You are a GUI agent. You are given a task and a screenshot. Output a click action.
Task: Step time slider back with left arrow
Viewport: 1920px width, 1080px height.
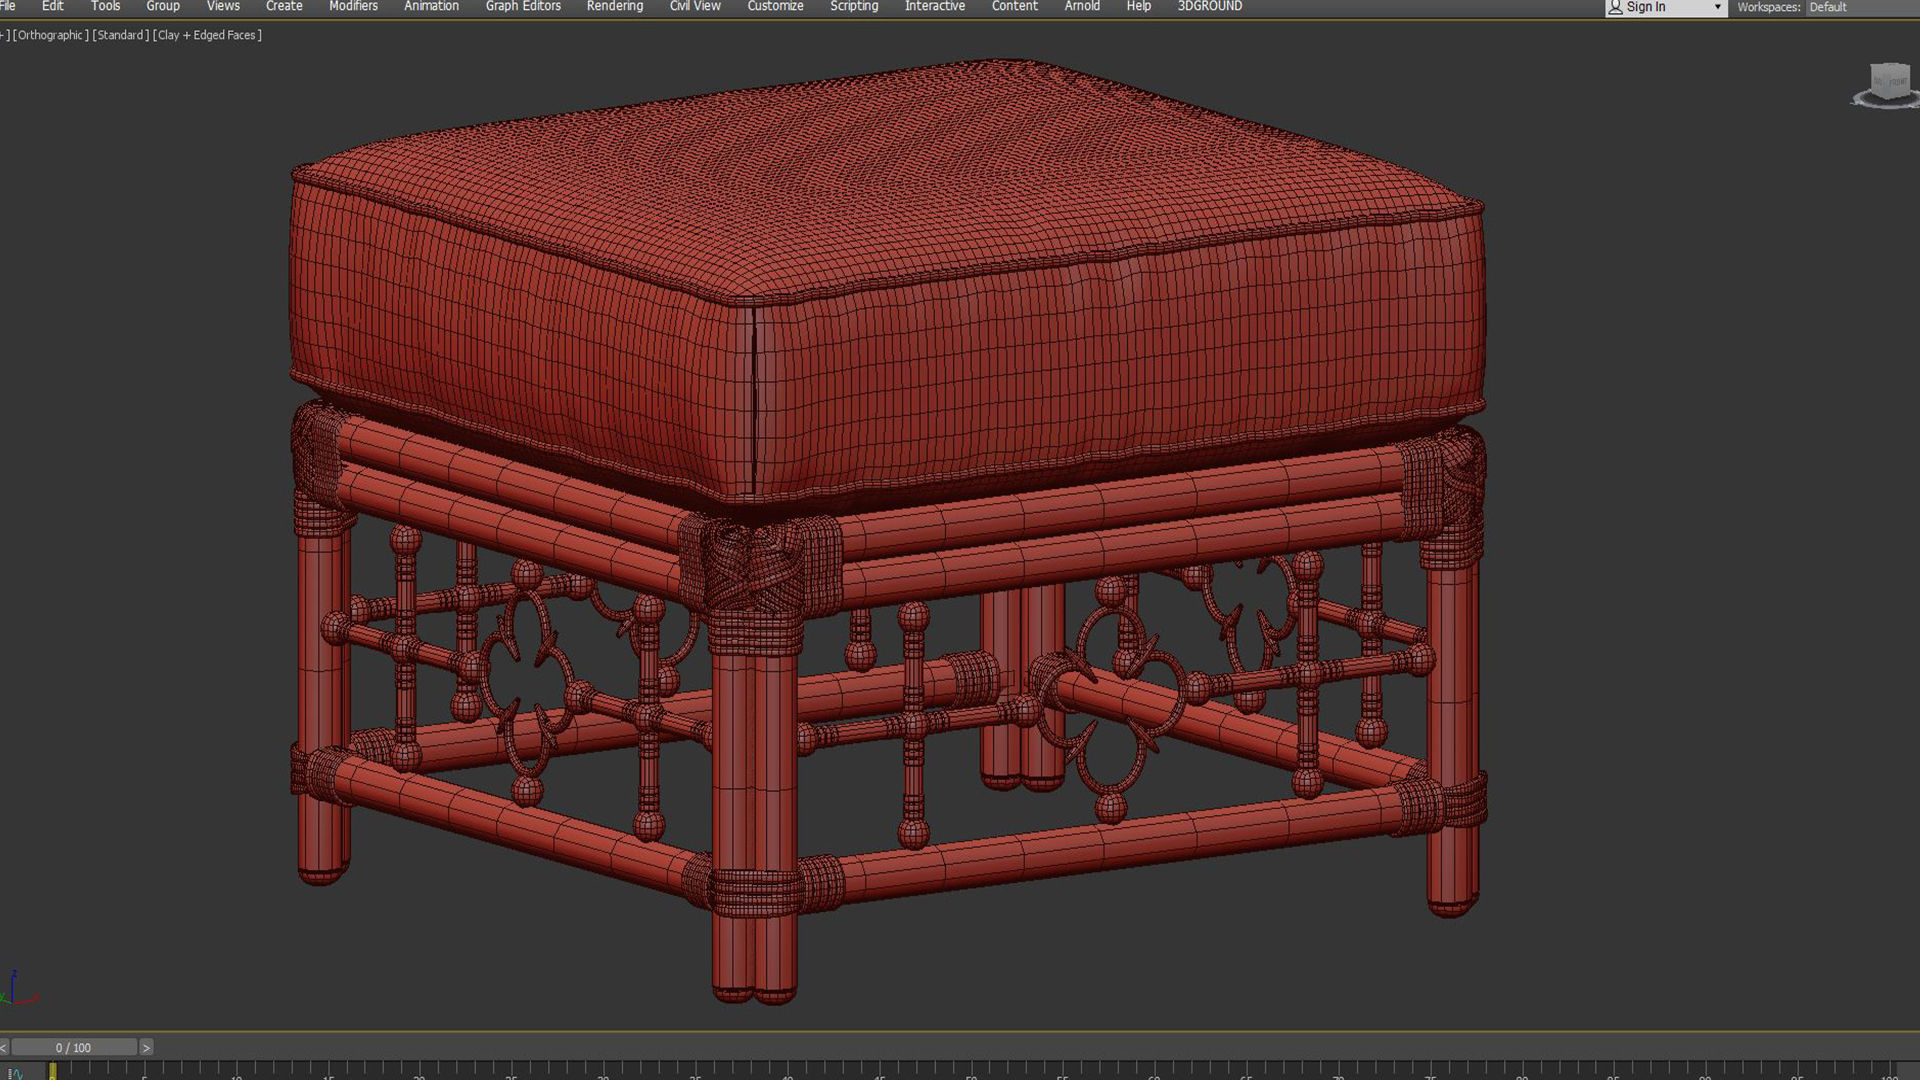(4, 1047)
